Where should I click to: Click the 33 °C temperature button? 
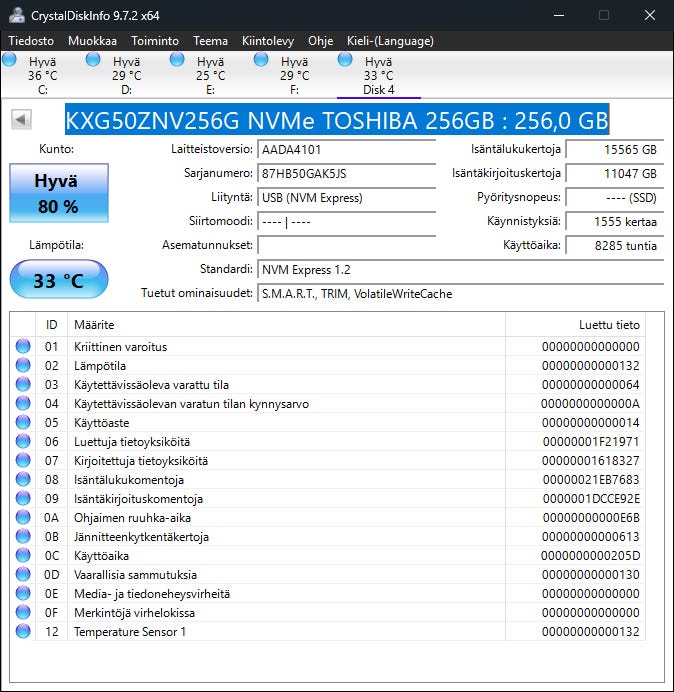point(58,281)
